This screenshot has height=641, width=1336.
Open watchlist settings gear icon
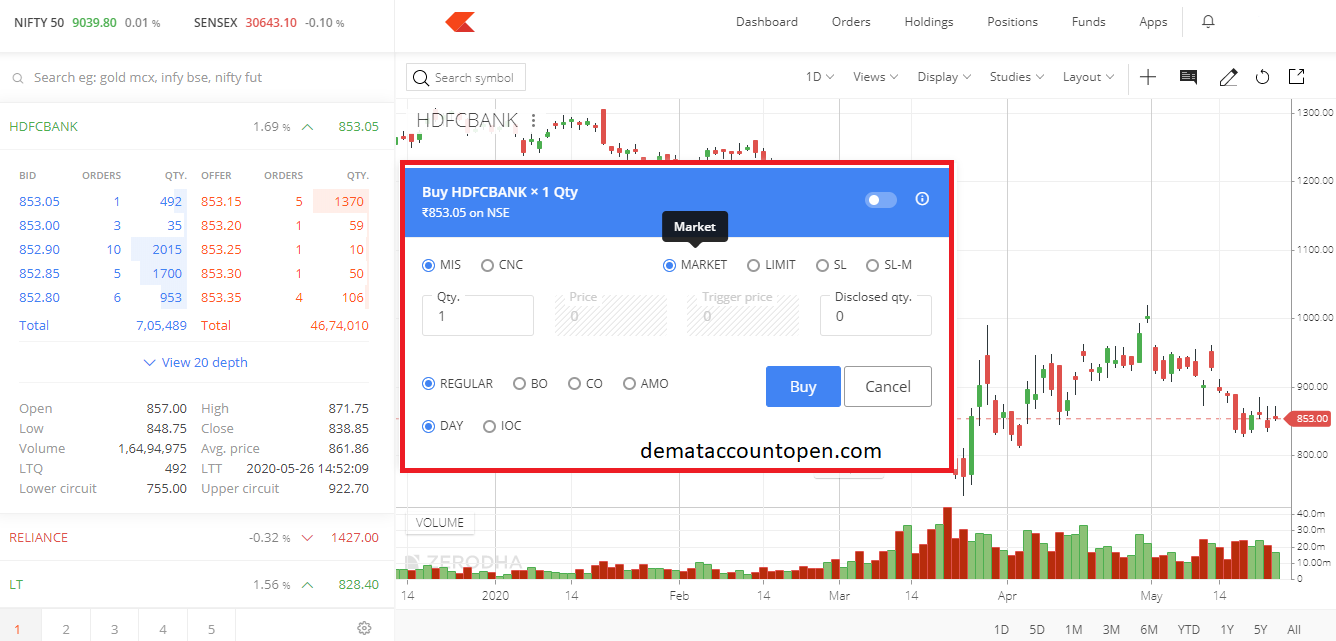(364, 629)
